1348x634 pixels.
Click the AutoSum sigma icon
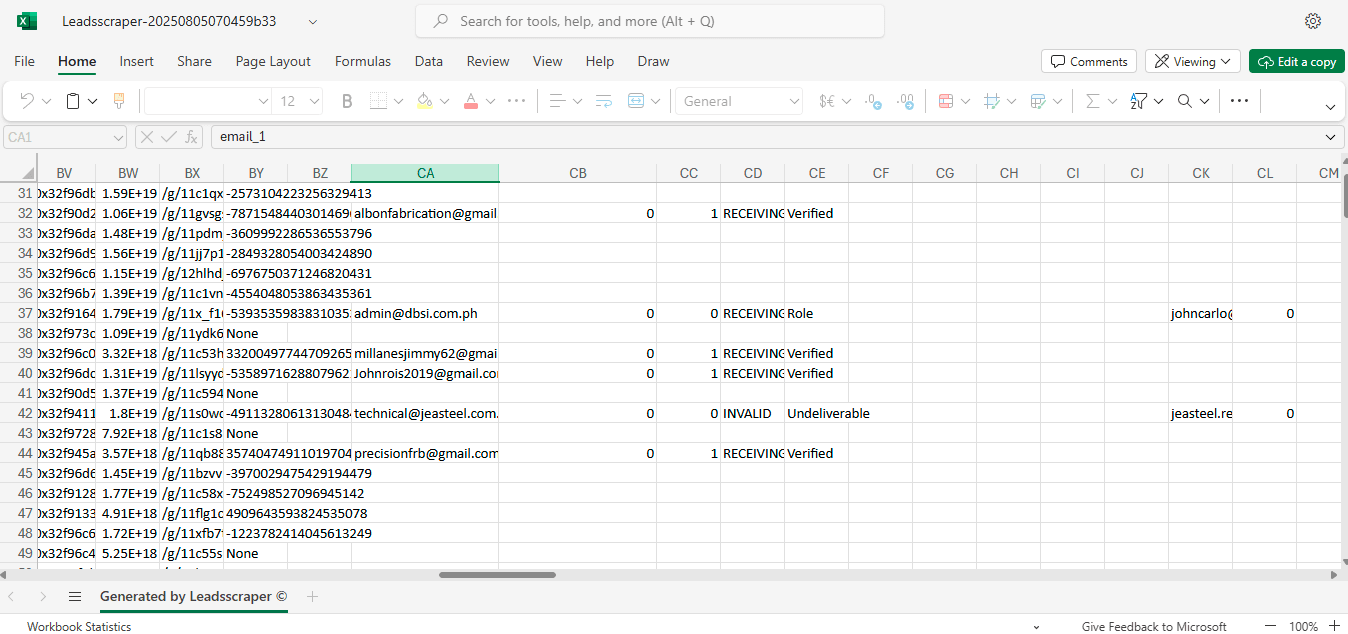click(1092, 101)
